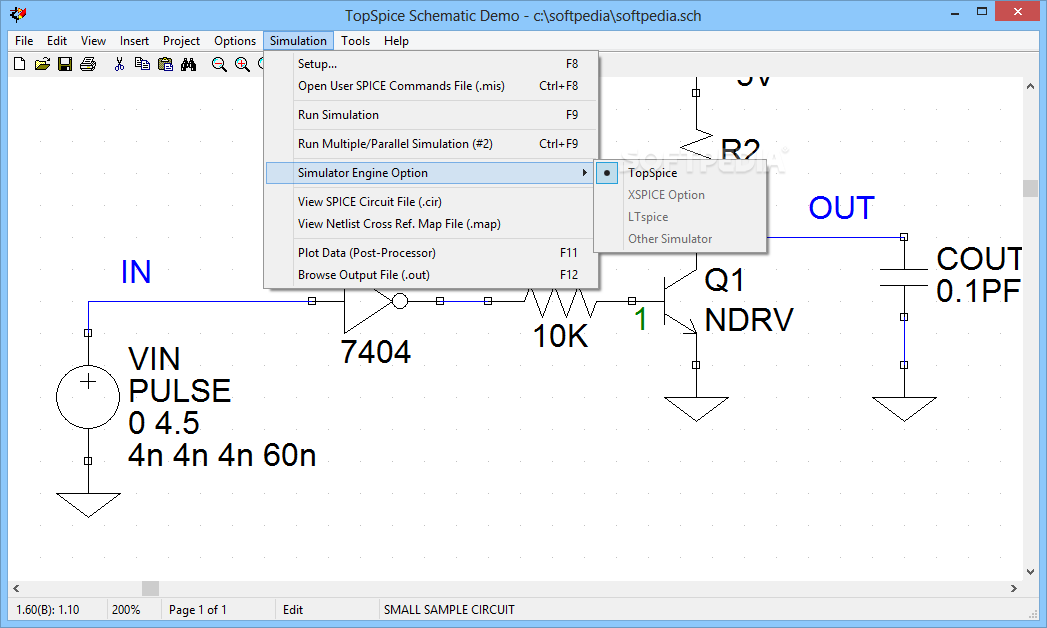The height and width of the screenshot is (628, 1047).
Task: Click the horizontal scrollbar thumb
Action: click(x=150, y=588)
